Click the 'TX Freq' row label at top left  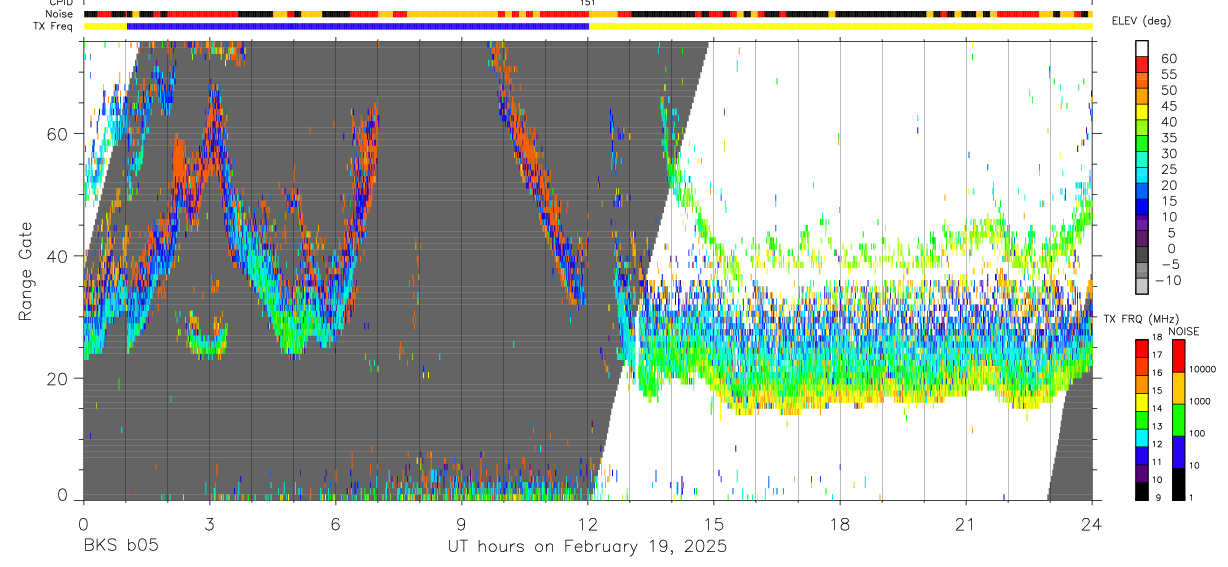tap(51, 26)
